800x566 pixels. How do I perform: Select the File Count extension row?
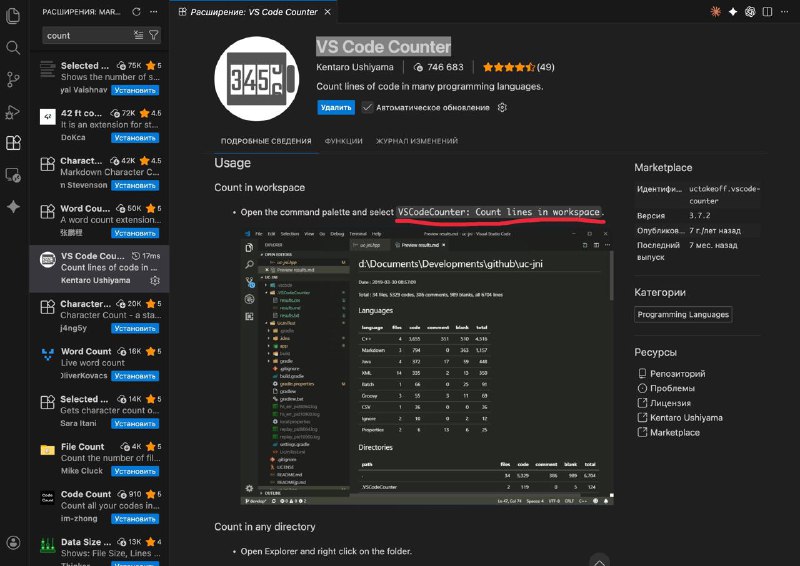99,459
